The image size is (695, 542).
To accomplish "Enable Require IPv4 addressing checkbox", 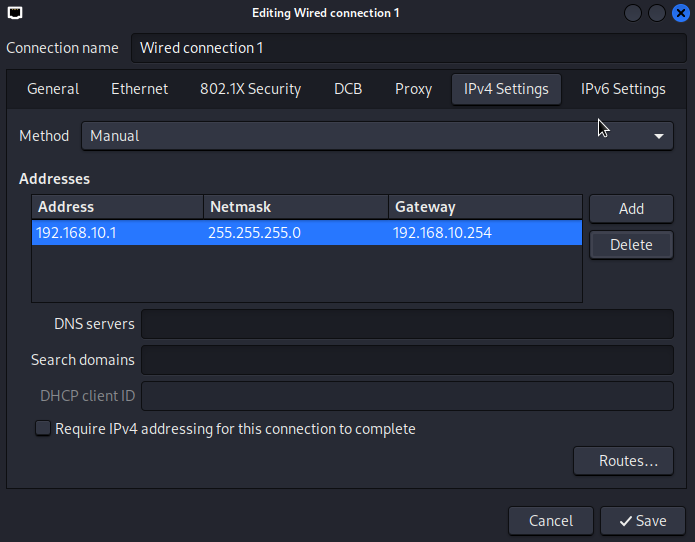I will (x=43, y=429).
